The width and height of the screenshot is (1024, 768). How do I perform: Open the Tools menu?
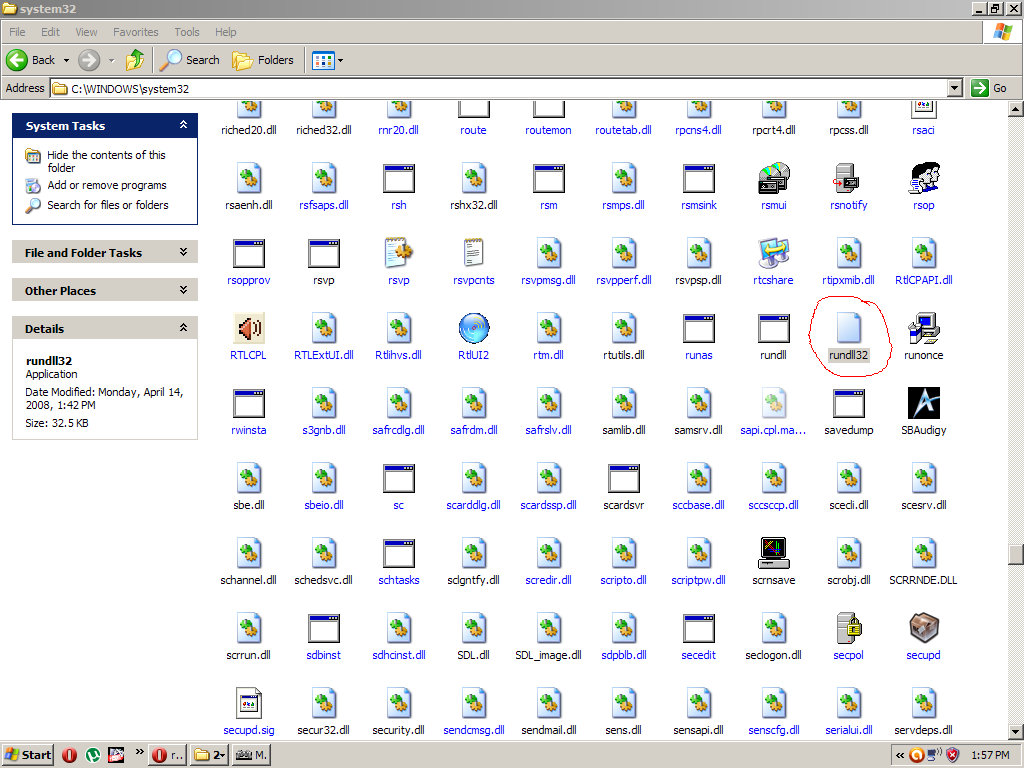pyautogui.click(x=187, y=32)
